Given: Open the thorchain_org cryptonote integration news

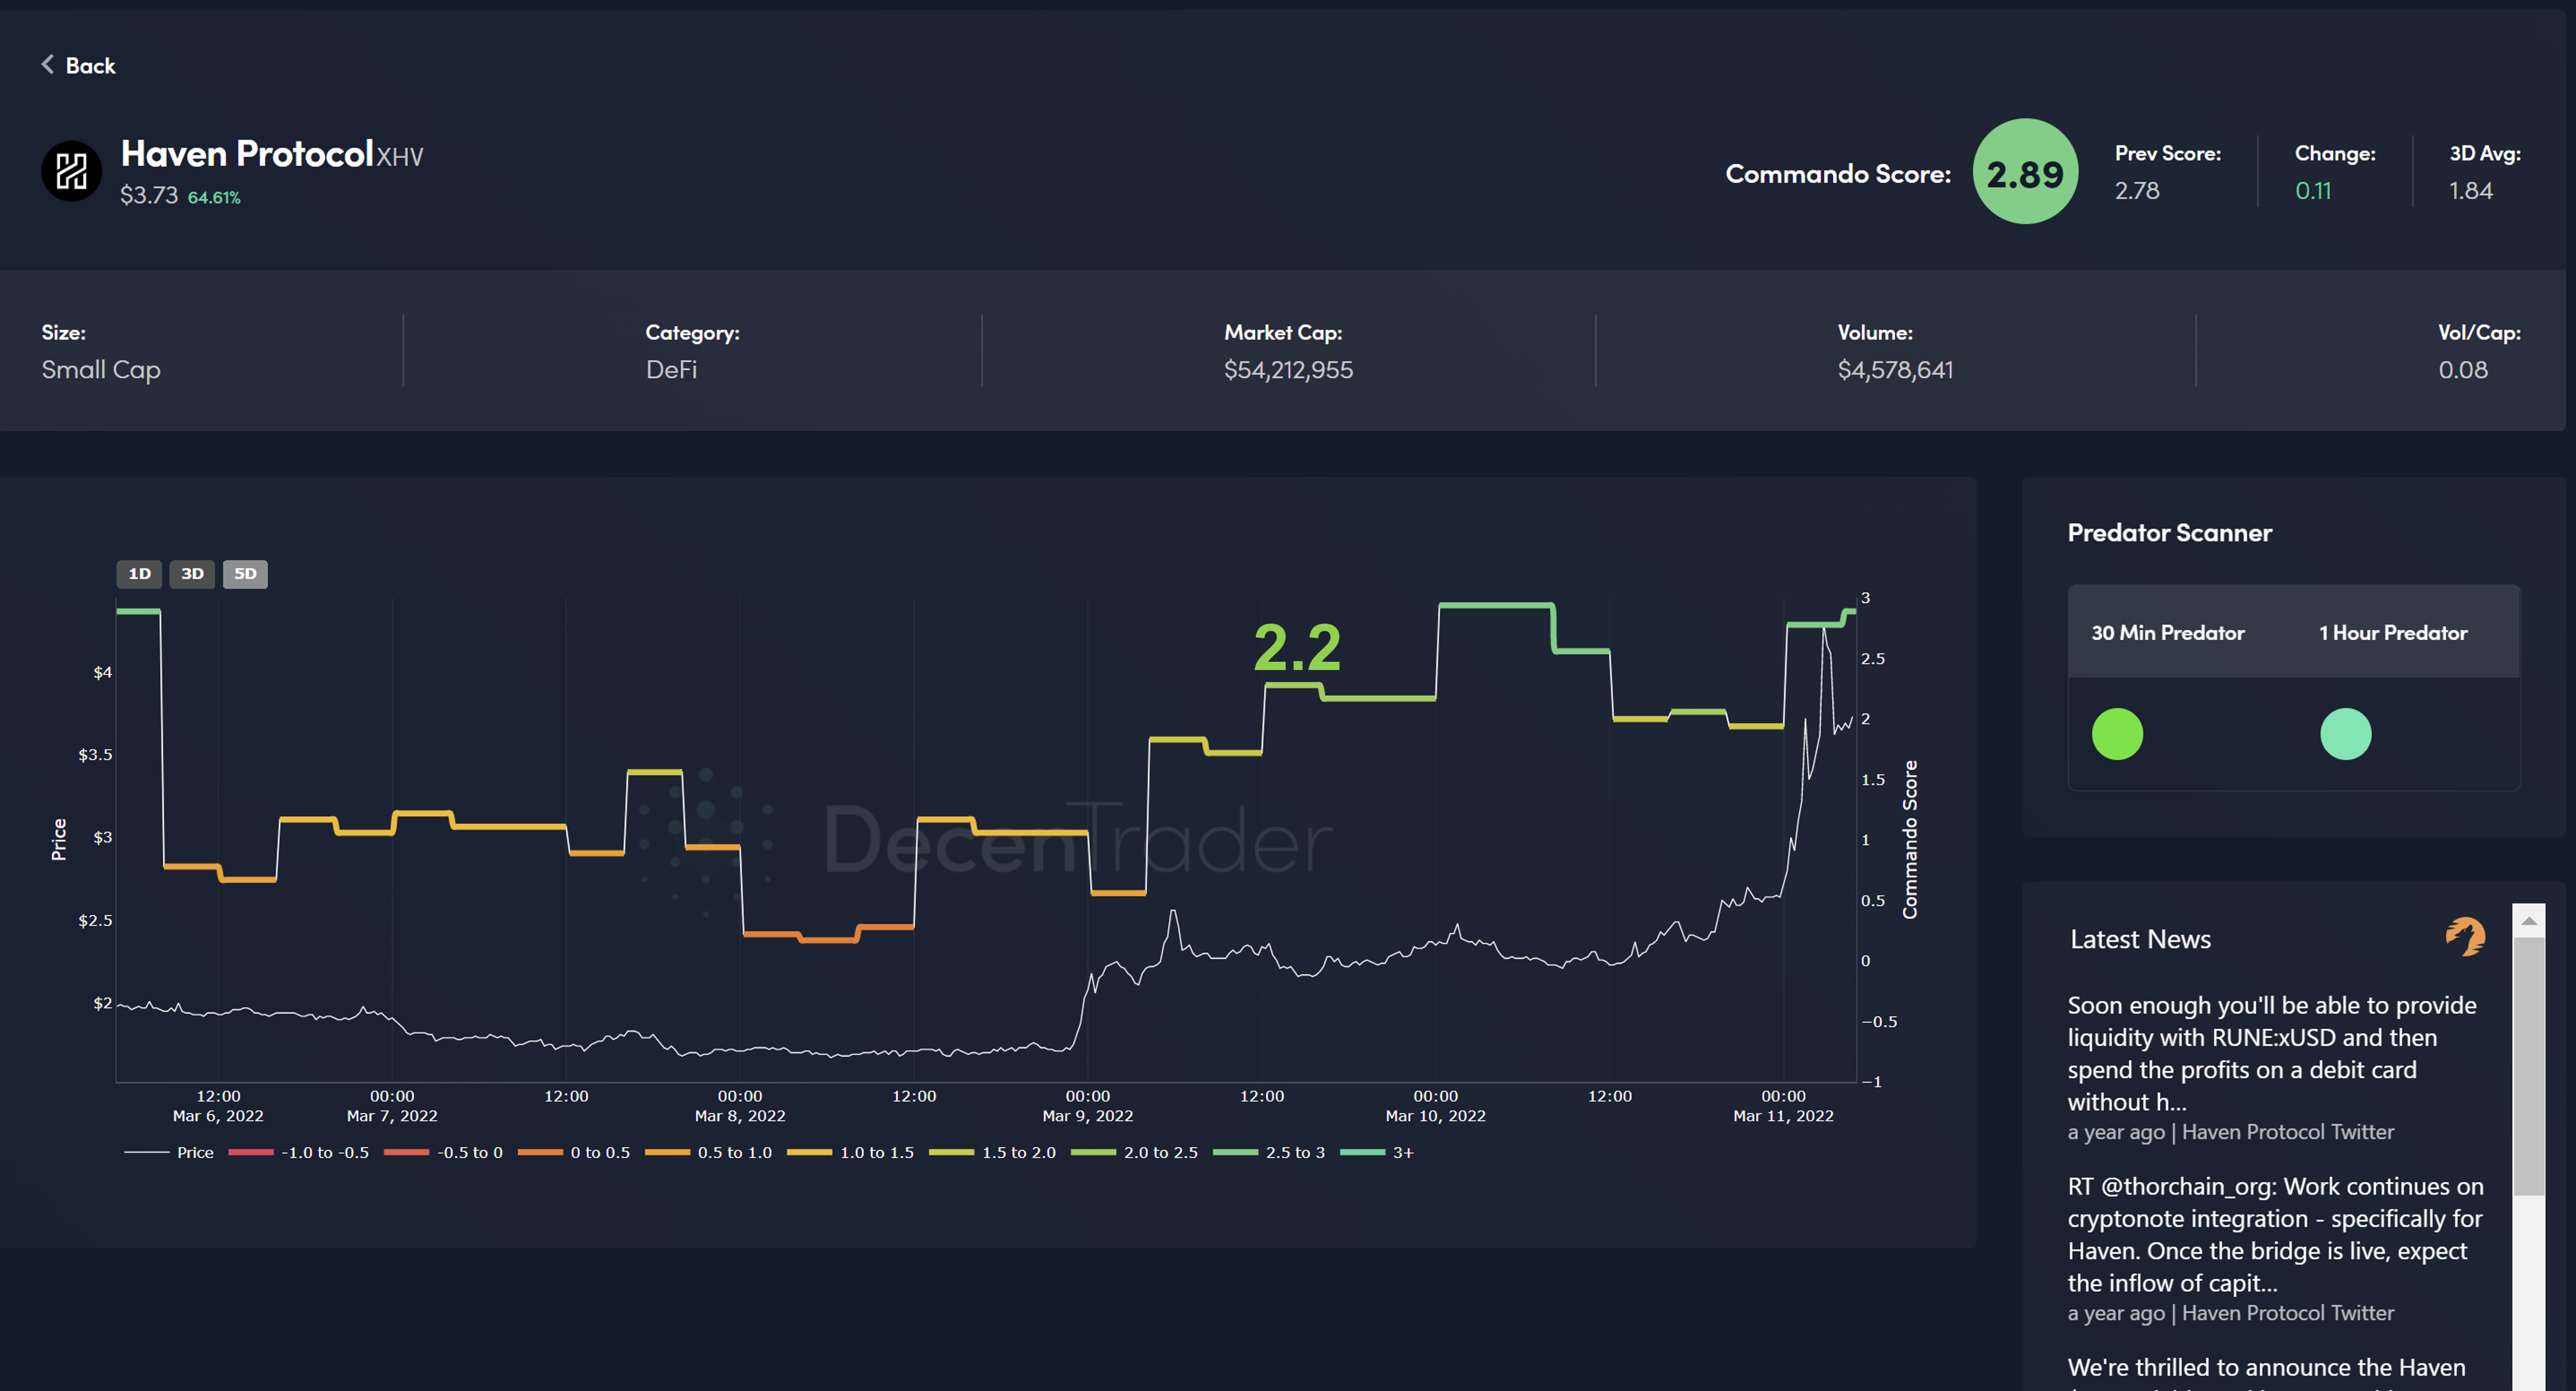Looking at the screenshot, I should pos(2274,1233).
